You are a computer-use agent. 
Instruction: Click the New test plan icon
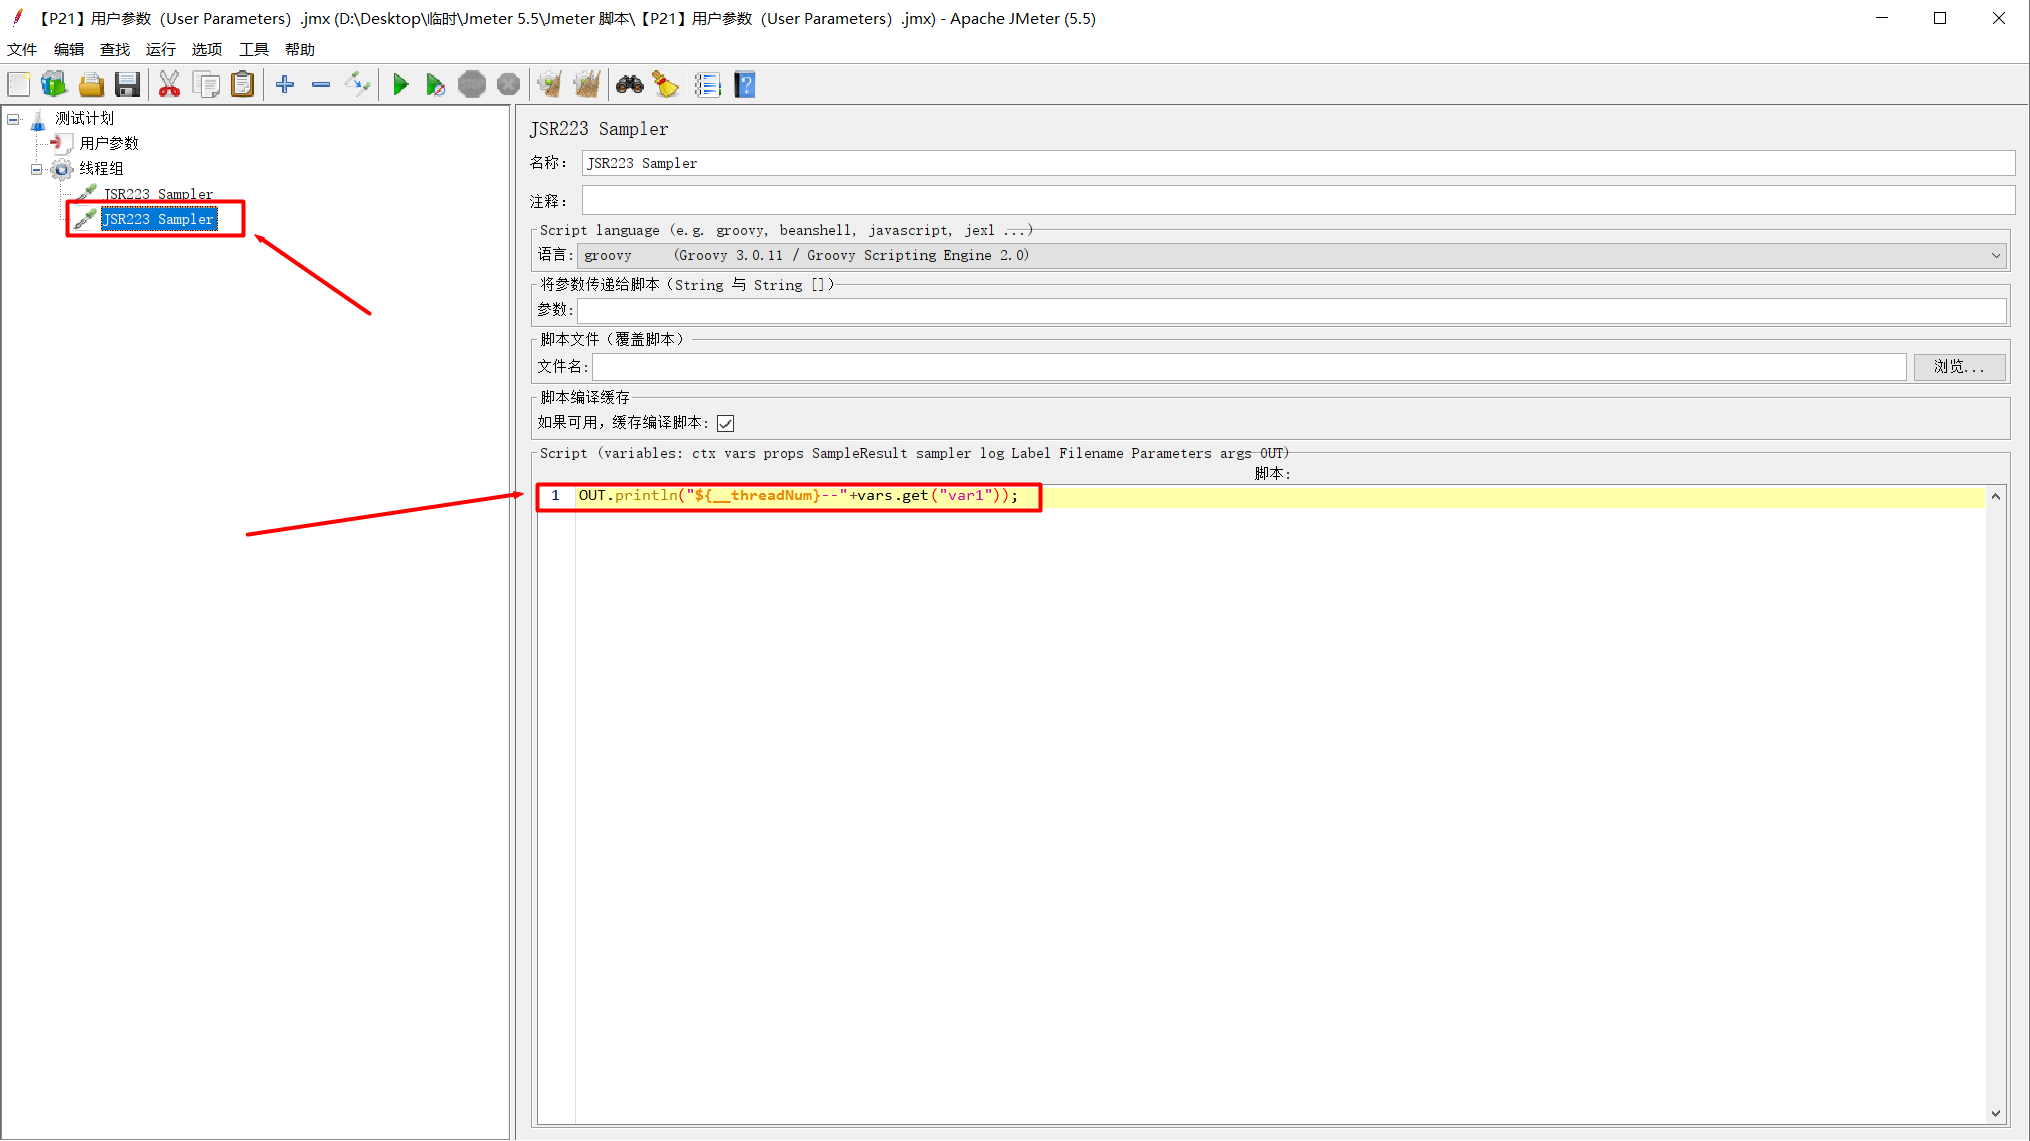(19, 85)
